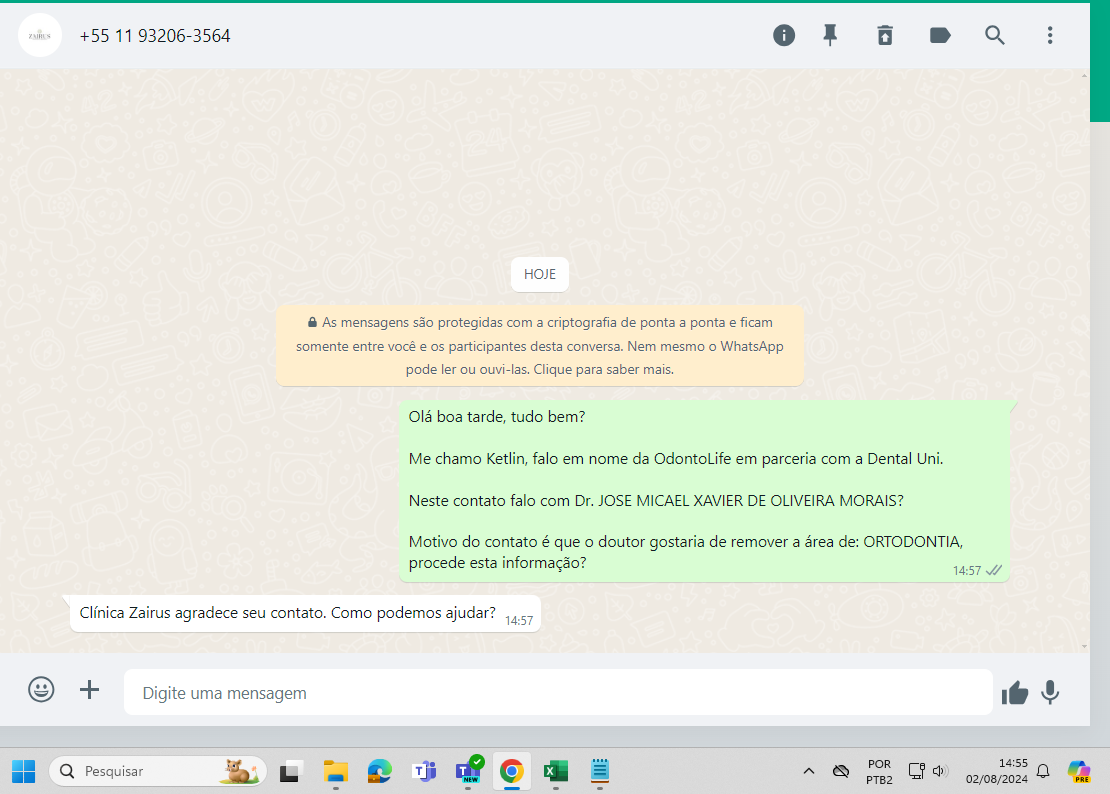This screenshot has width=1110, height=794.
Task: Open the Clínica Zairus contact avatar
Action: (40, 35)
